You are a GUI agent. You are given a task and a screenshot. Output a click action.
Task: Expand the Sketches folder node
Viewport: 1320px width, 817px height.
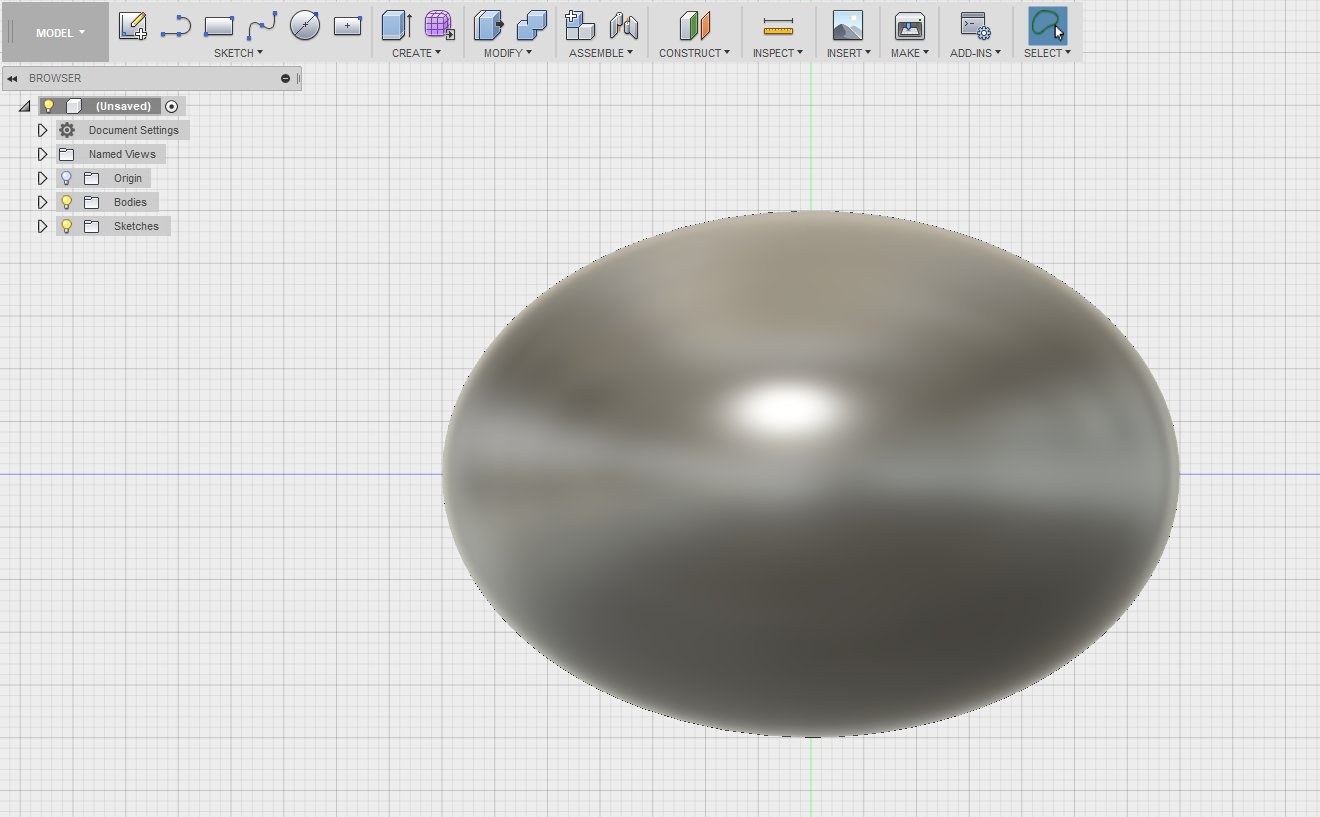point(42,226)
